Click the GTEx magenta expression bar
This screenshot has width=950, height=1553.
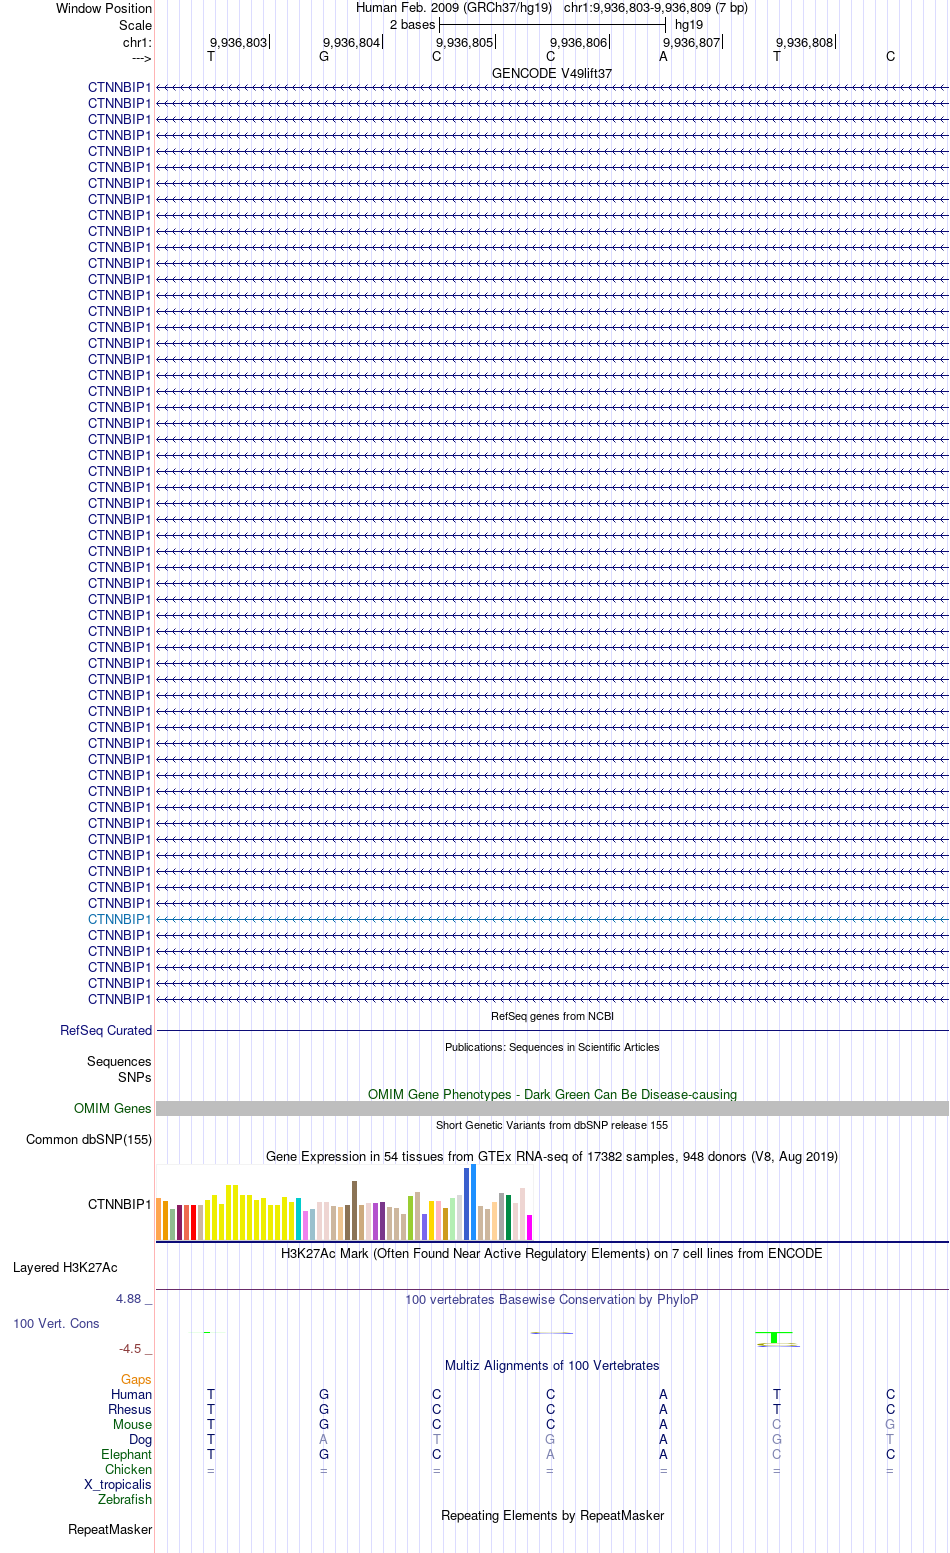tap(529, 1227)
